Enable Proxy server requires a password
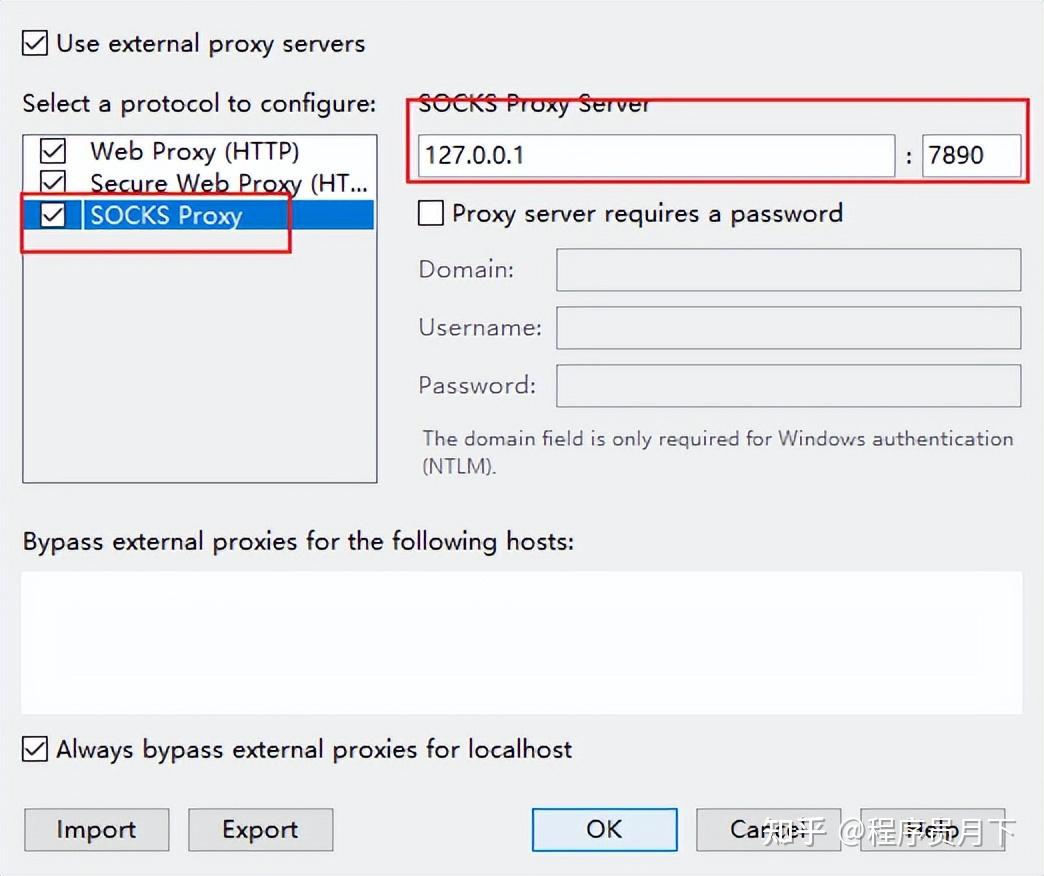The height and width of the screenshot is (876, 1044). [431, 213]
